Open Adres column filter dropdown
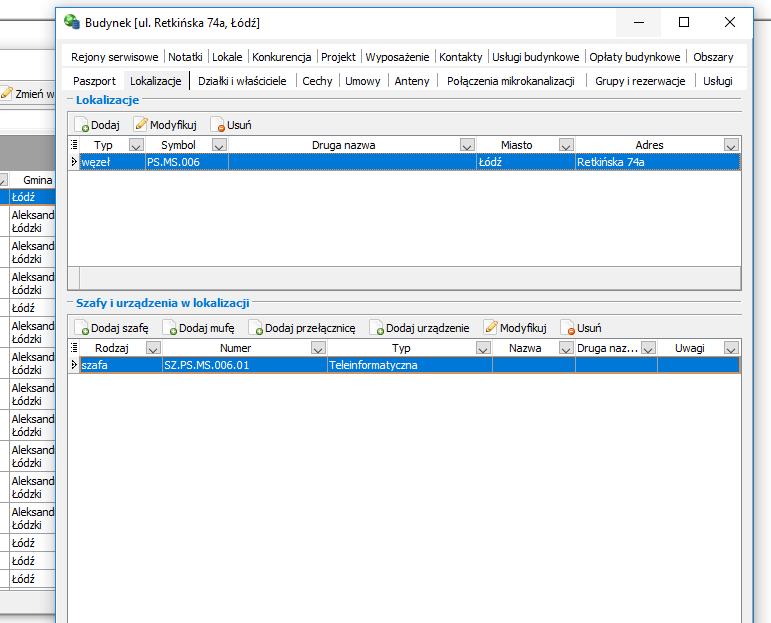The height and width of the screenshot is (623, 771). tap(731, 145)
